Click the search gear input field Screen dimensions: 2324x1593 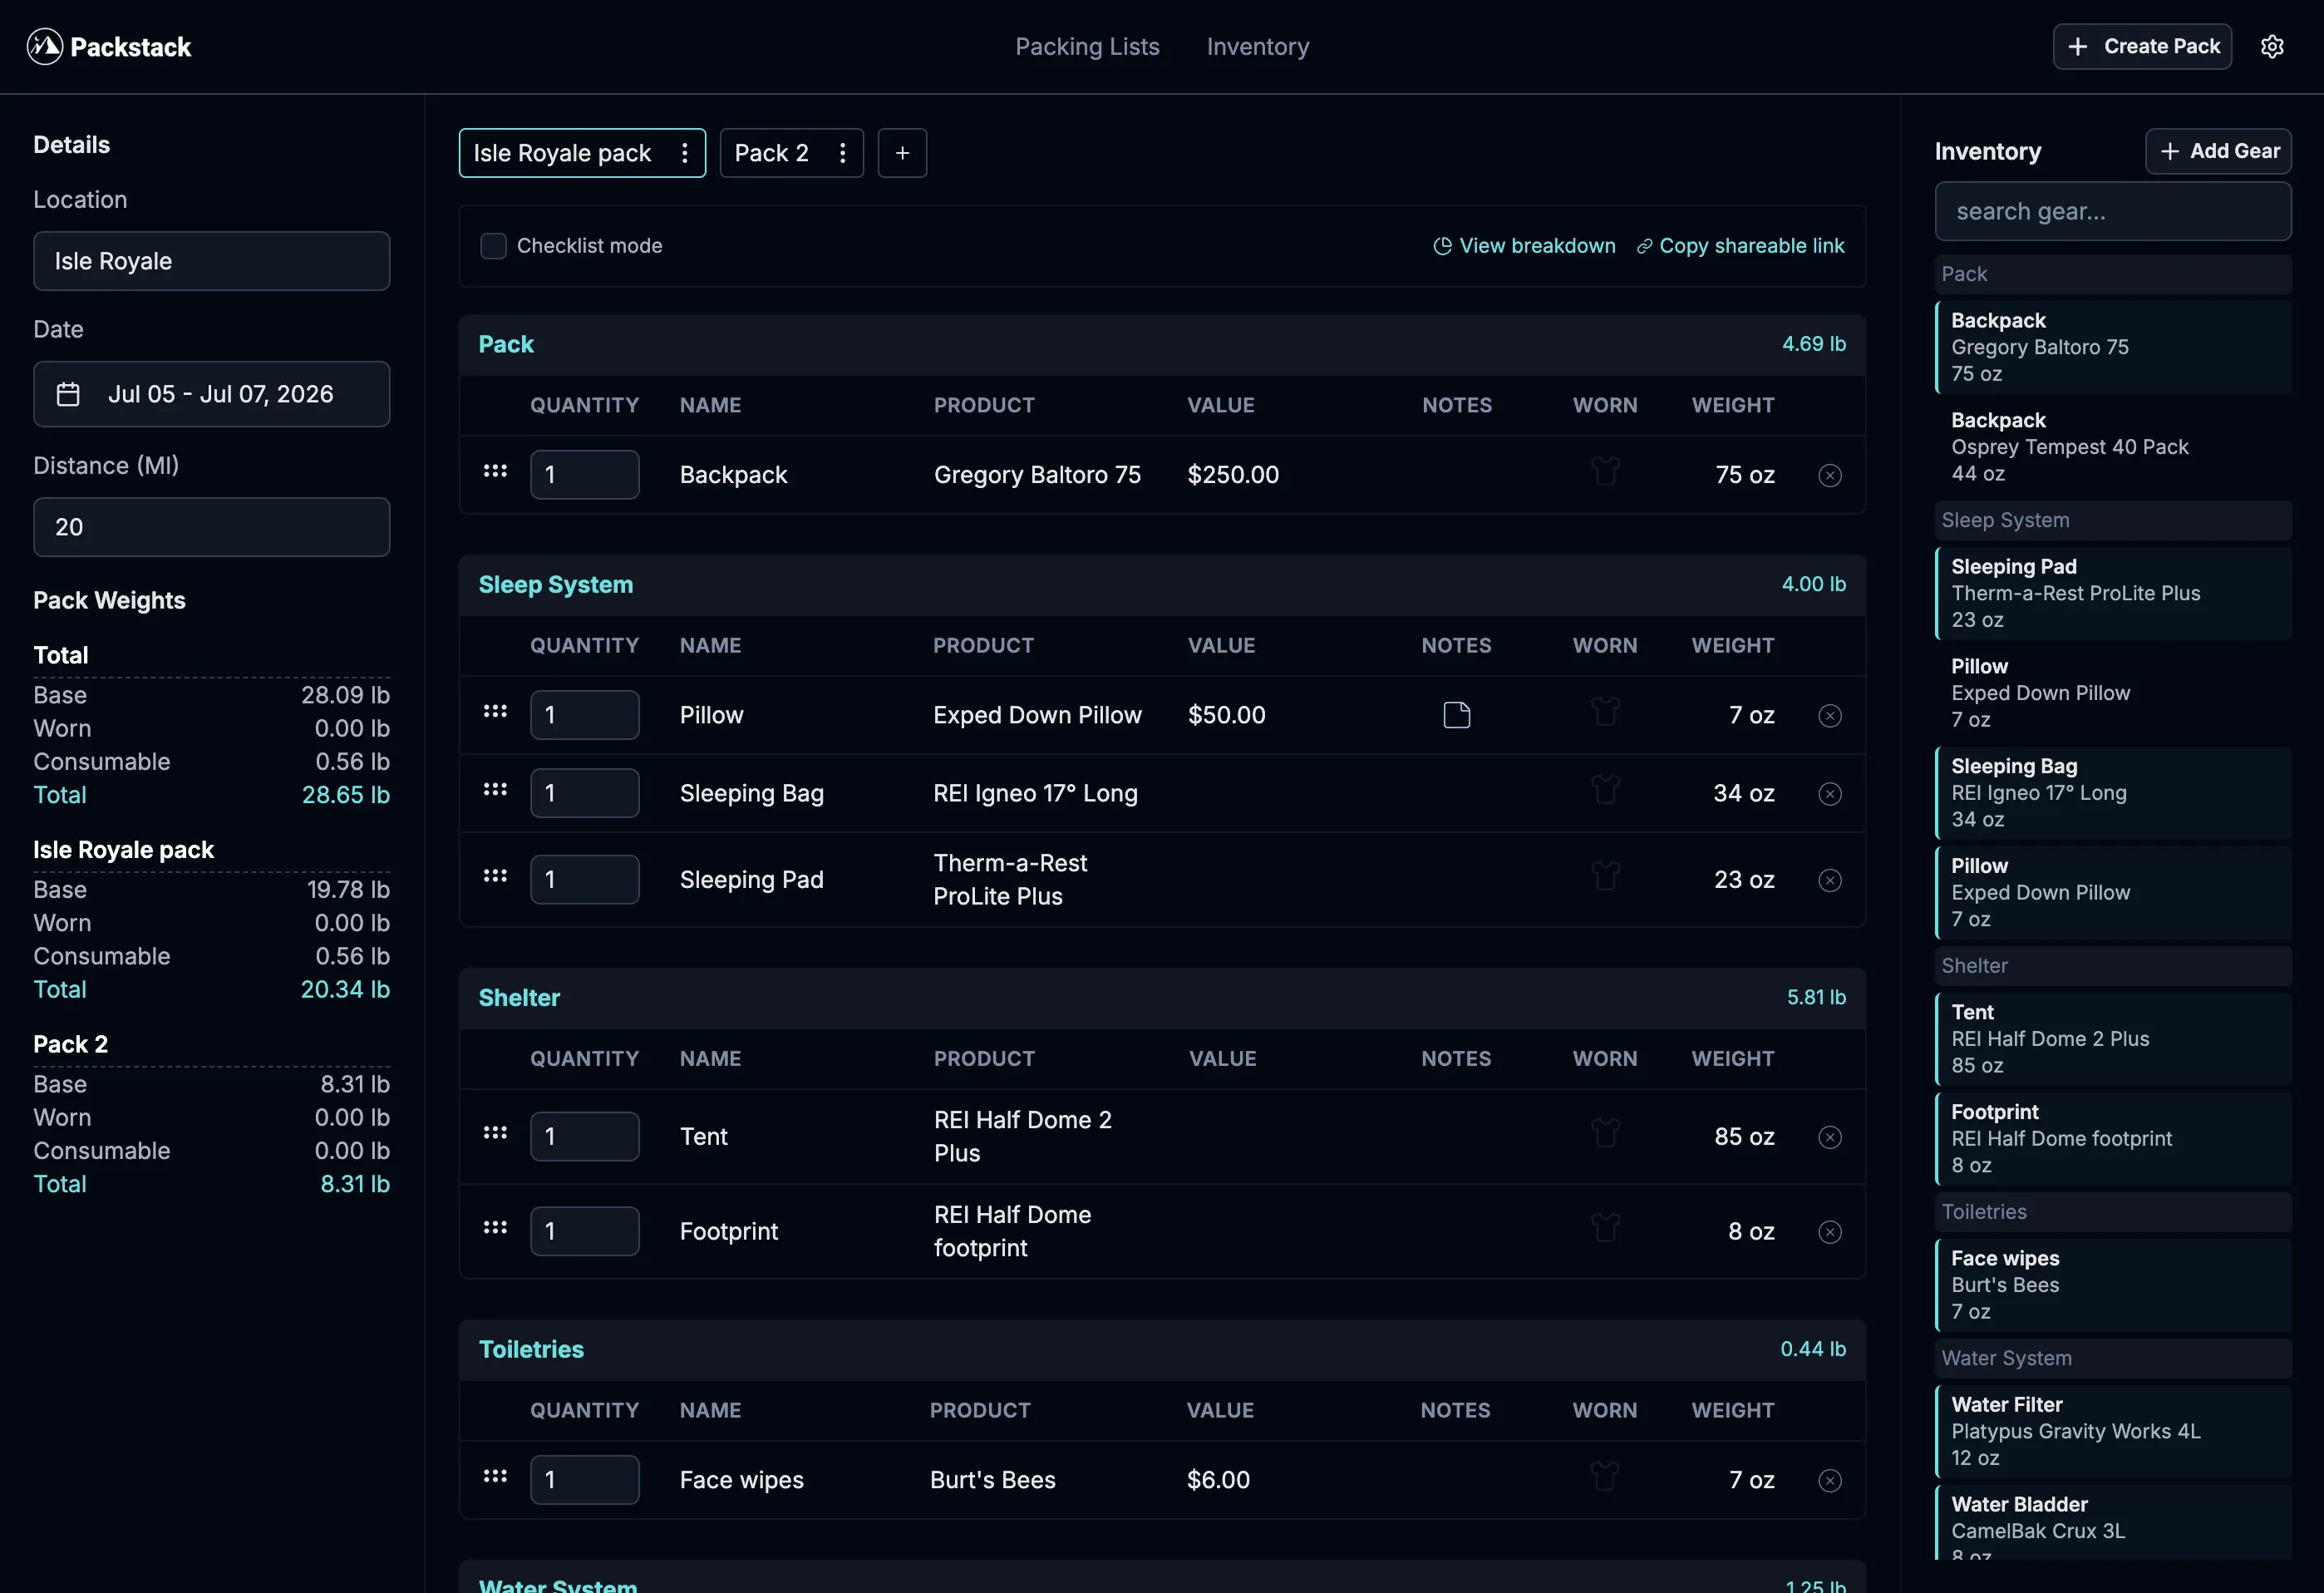click(x=2112, y=211)
